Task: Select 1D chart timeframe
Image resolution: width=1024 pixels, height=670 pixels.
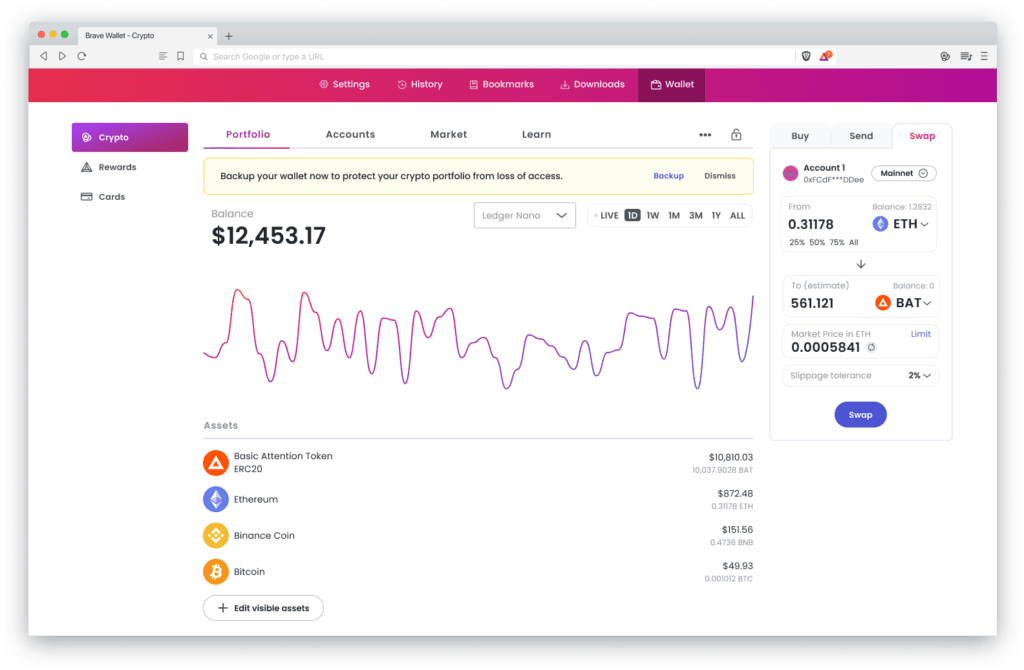Action: [632, 215]
